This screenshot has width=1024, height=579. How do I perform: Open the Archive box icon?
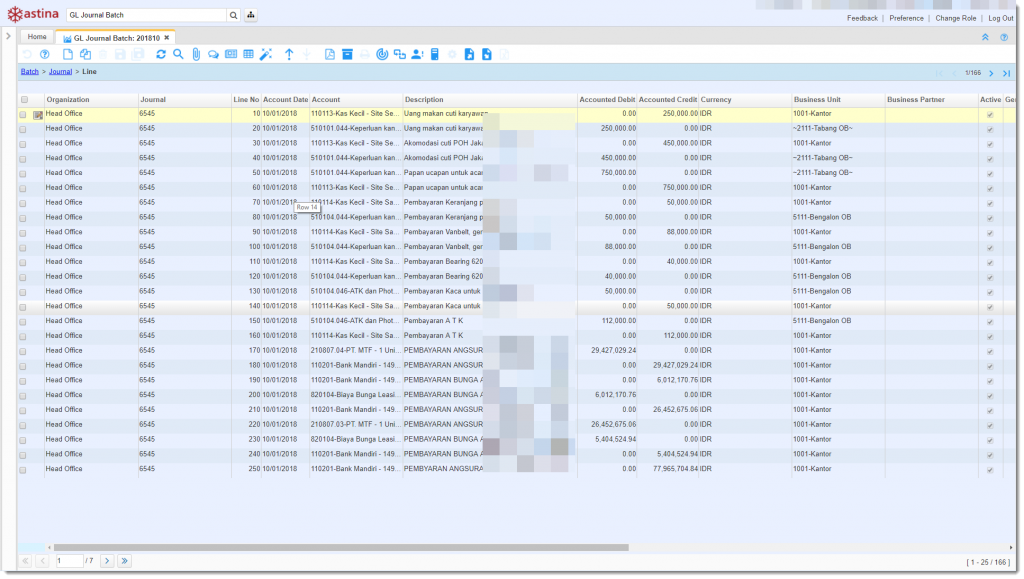pyautogui.click(x=347, y=54)
